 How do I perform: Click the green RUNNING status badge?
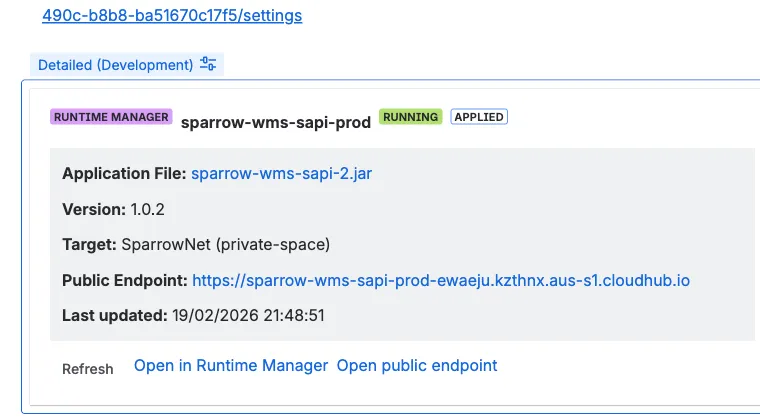[x=411, y=117]
